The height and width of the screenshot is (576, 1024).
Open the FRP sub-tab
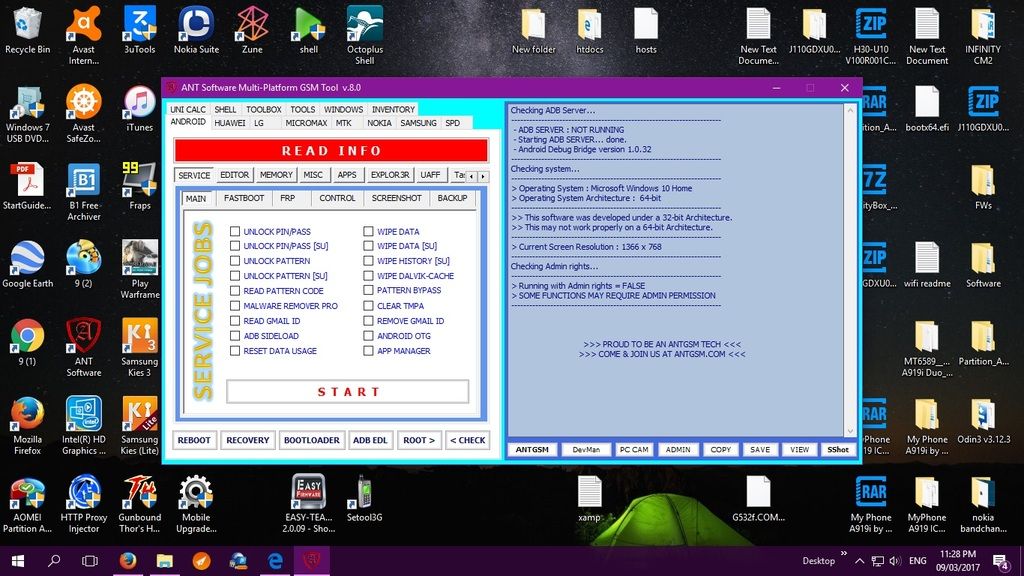coord(287,198)
